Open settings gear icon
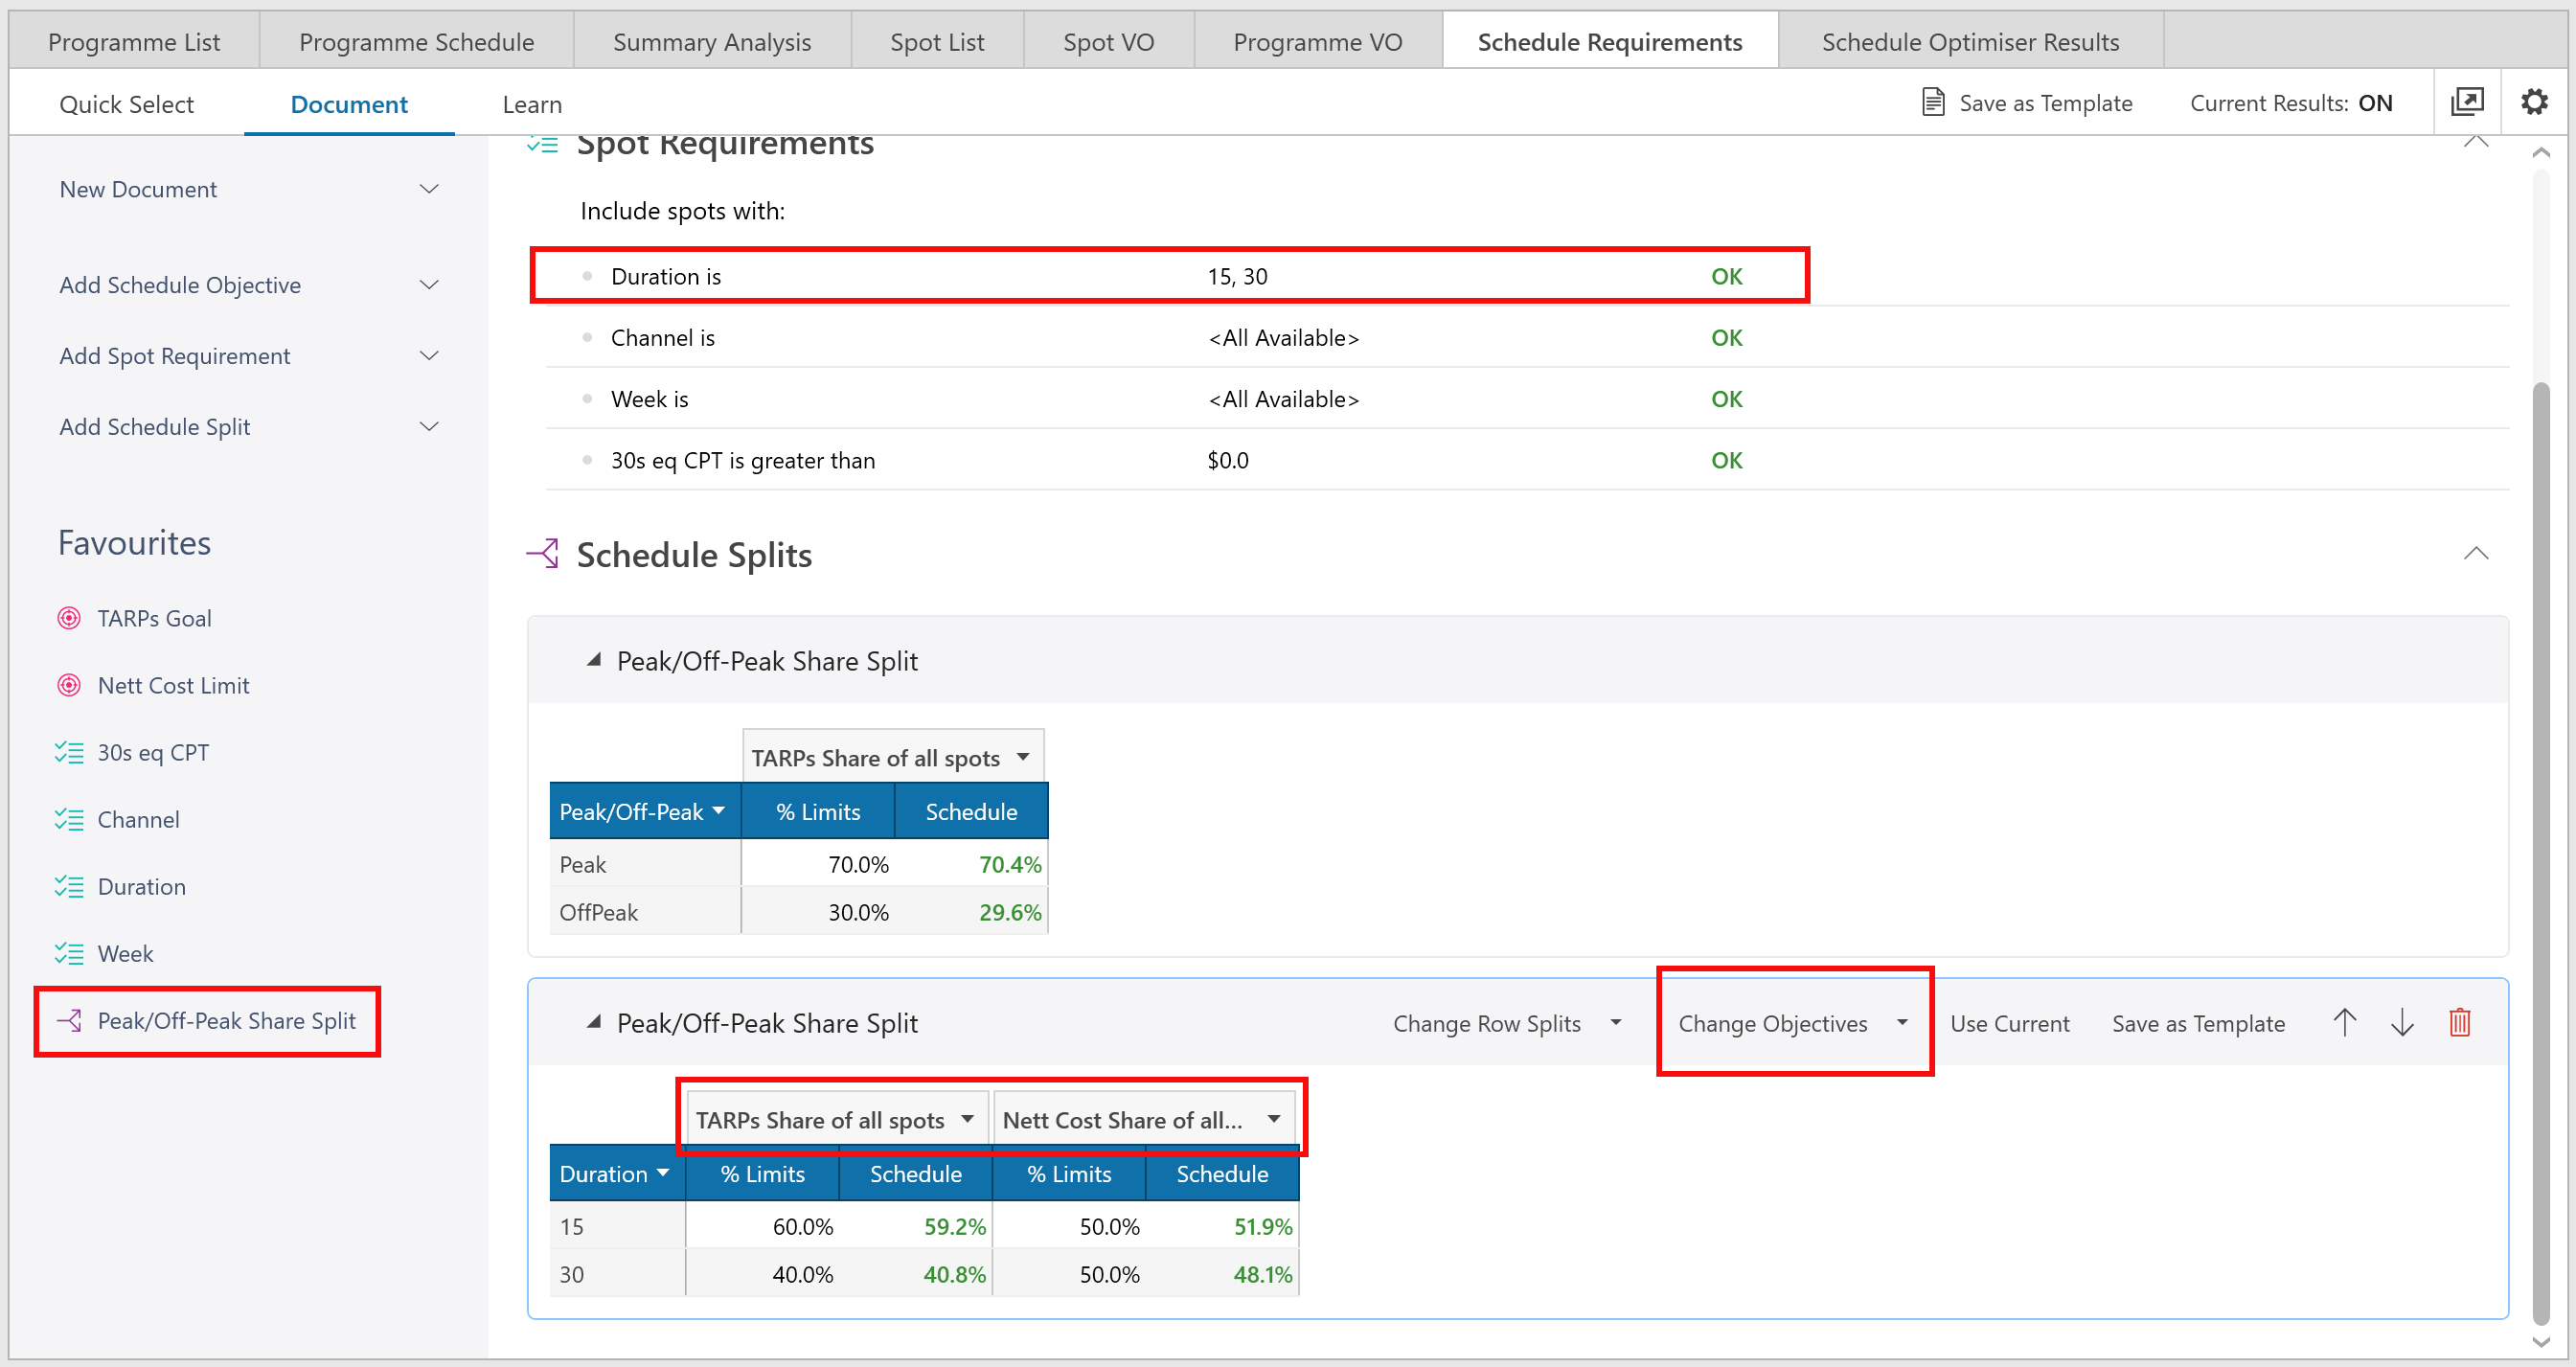Viewport: 2576px width, 1367px height. 2533,102
